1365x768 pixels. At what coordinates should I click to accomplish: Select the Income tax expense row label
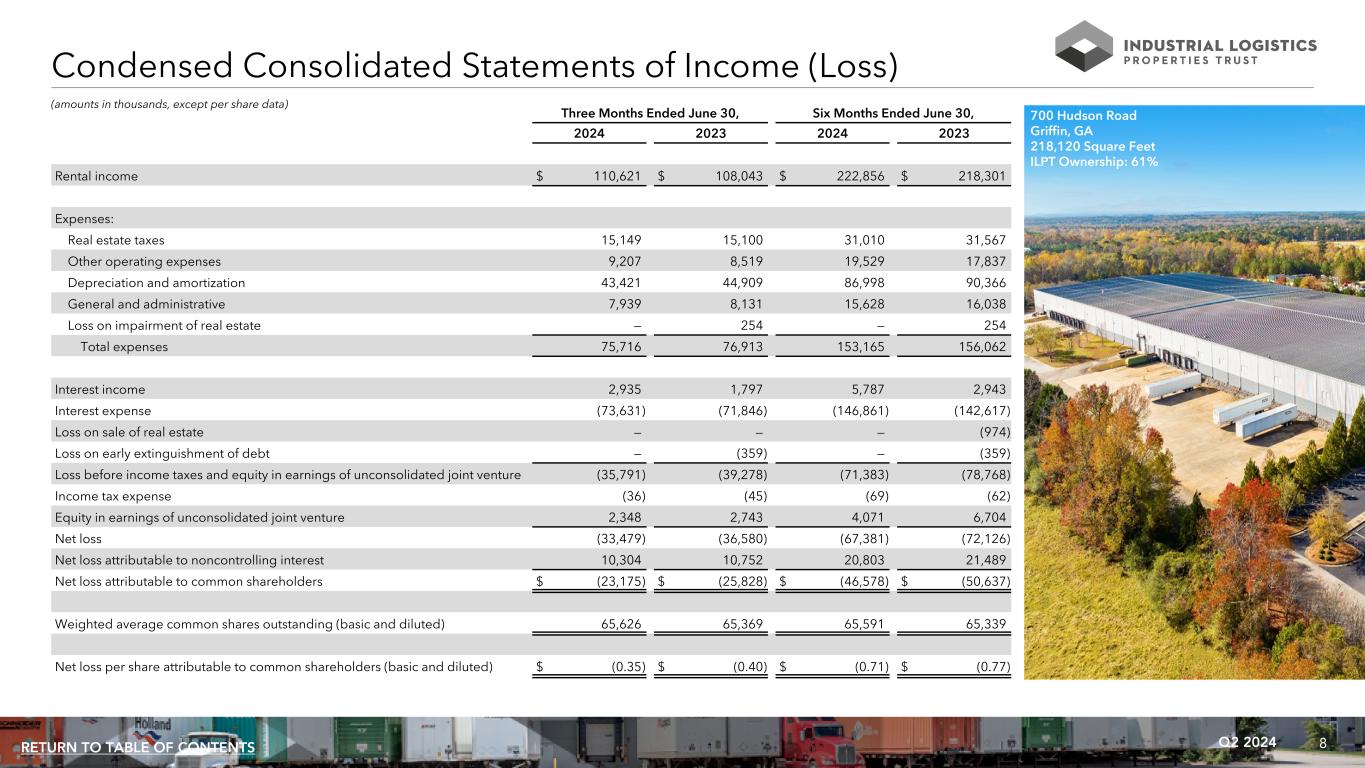point(113,496)
